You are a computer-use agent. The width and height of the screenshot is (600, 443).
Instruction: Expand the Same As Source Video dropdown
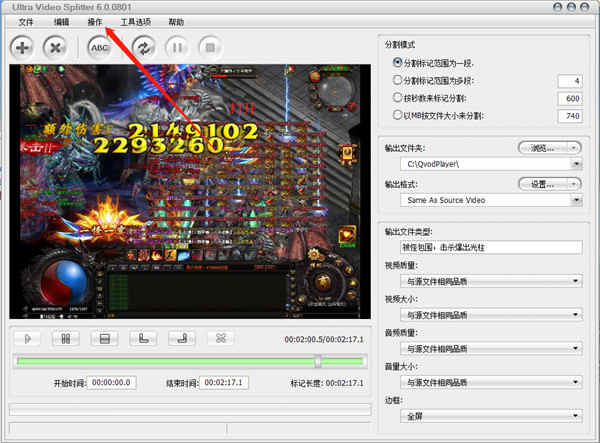[576, 200]
